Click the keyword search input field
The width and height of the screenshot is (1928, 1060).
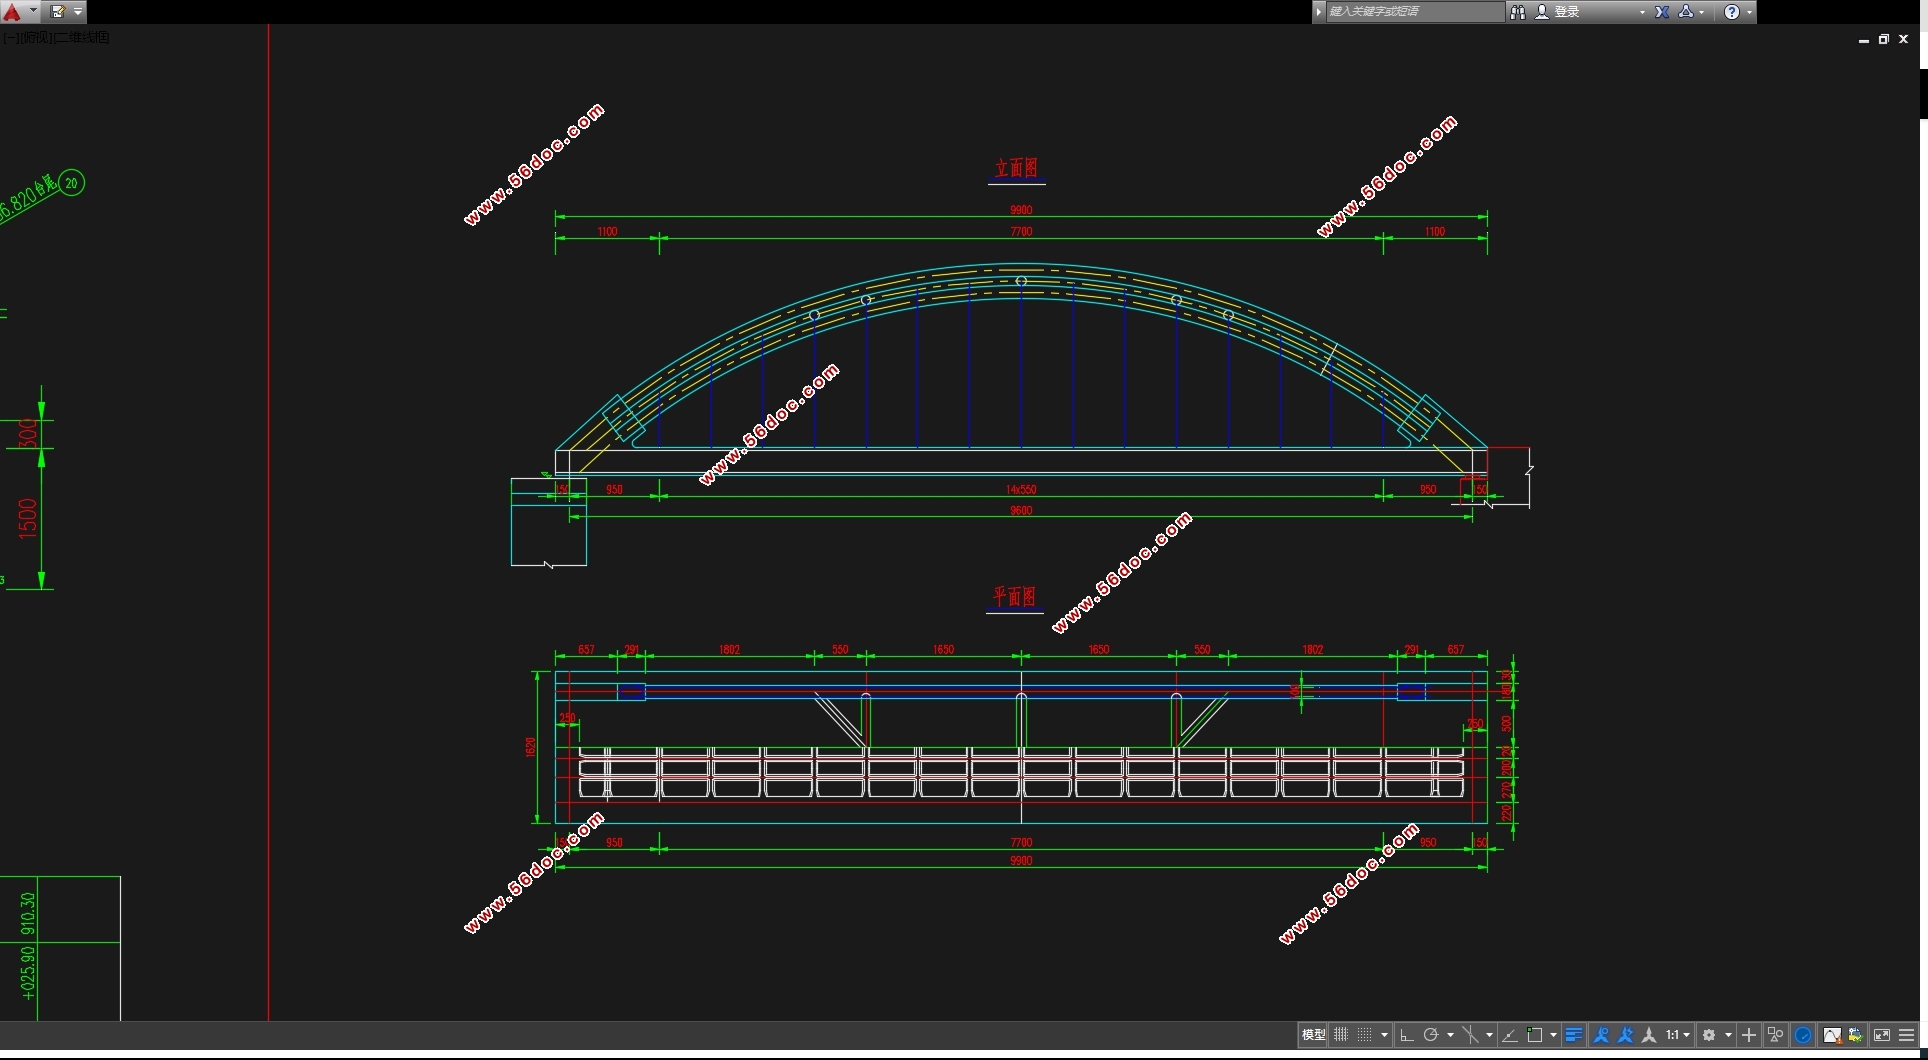[x=1412, y=12]
